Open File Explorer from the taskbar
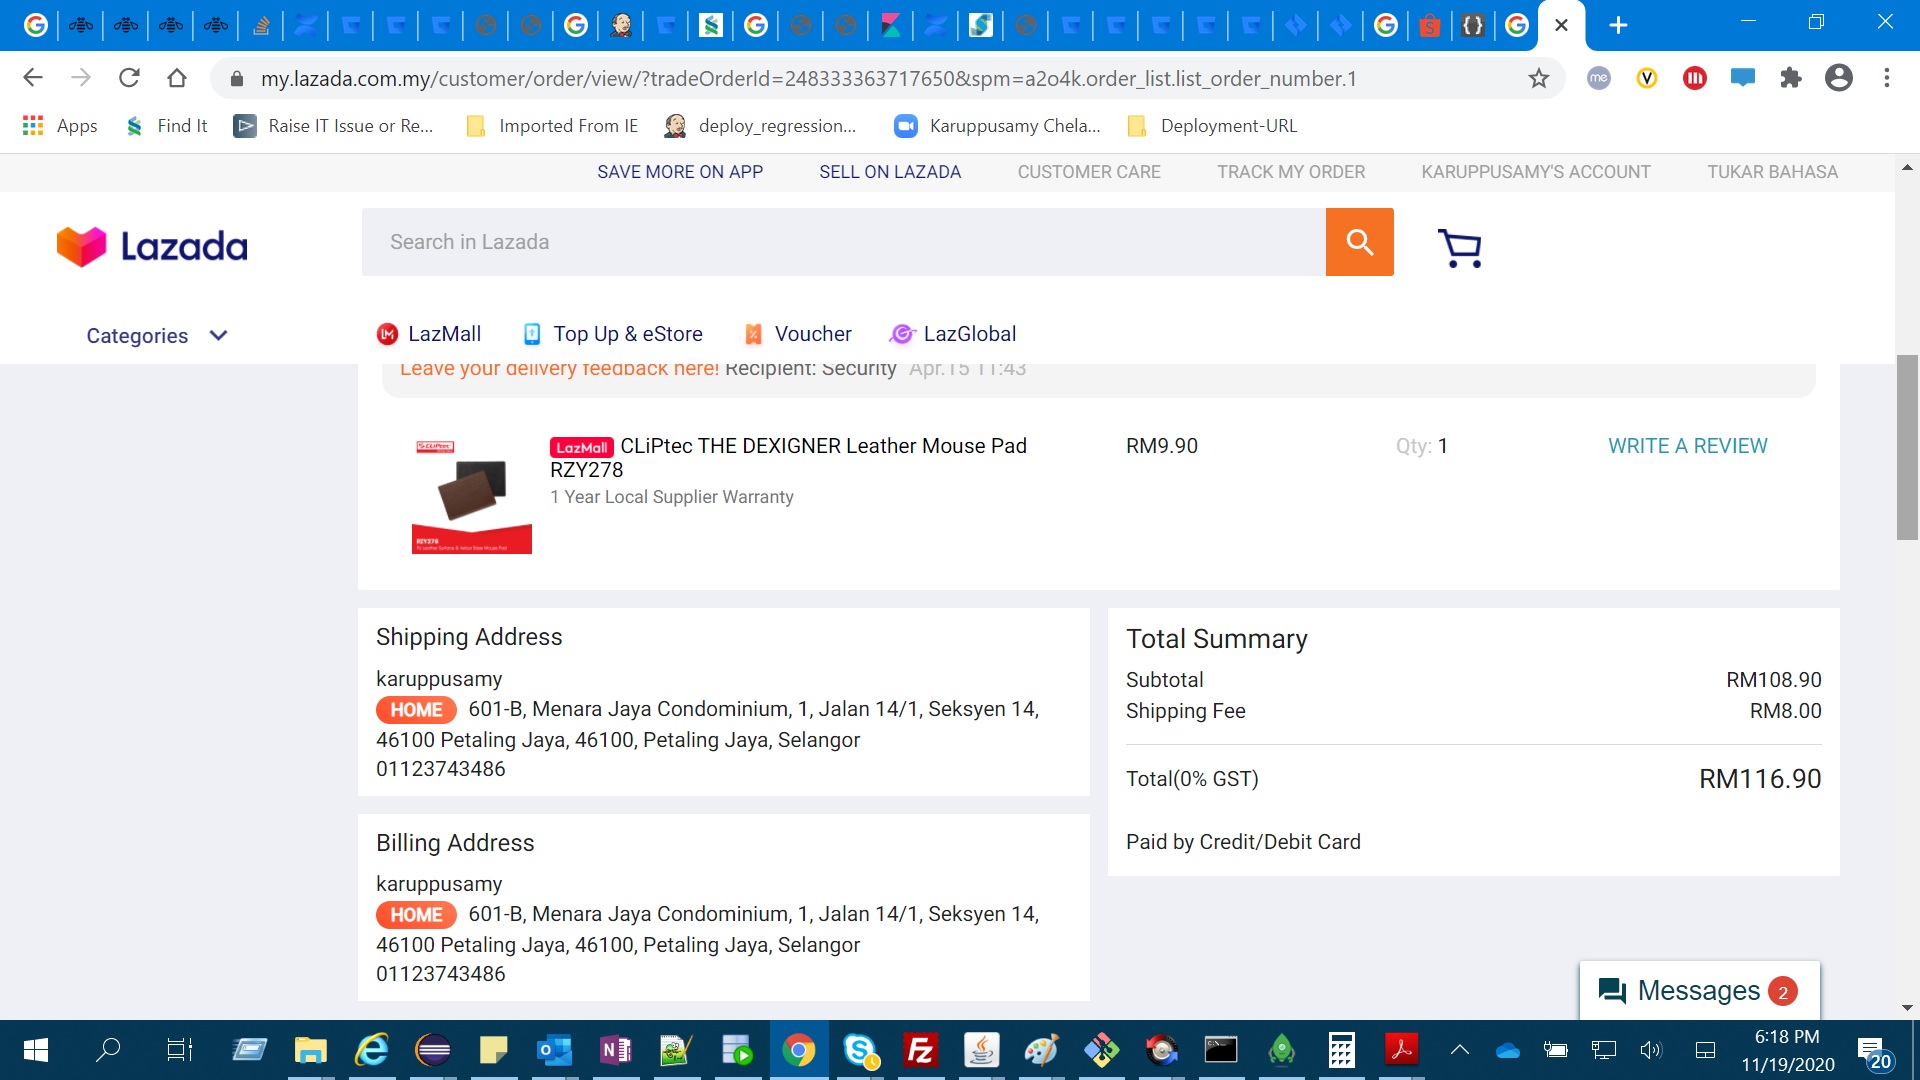Viewport: 1920px width, 1080px height. click(x=310, y=1050)
